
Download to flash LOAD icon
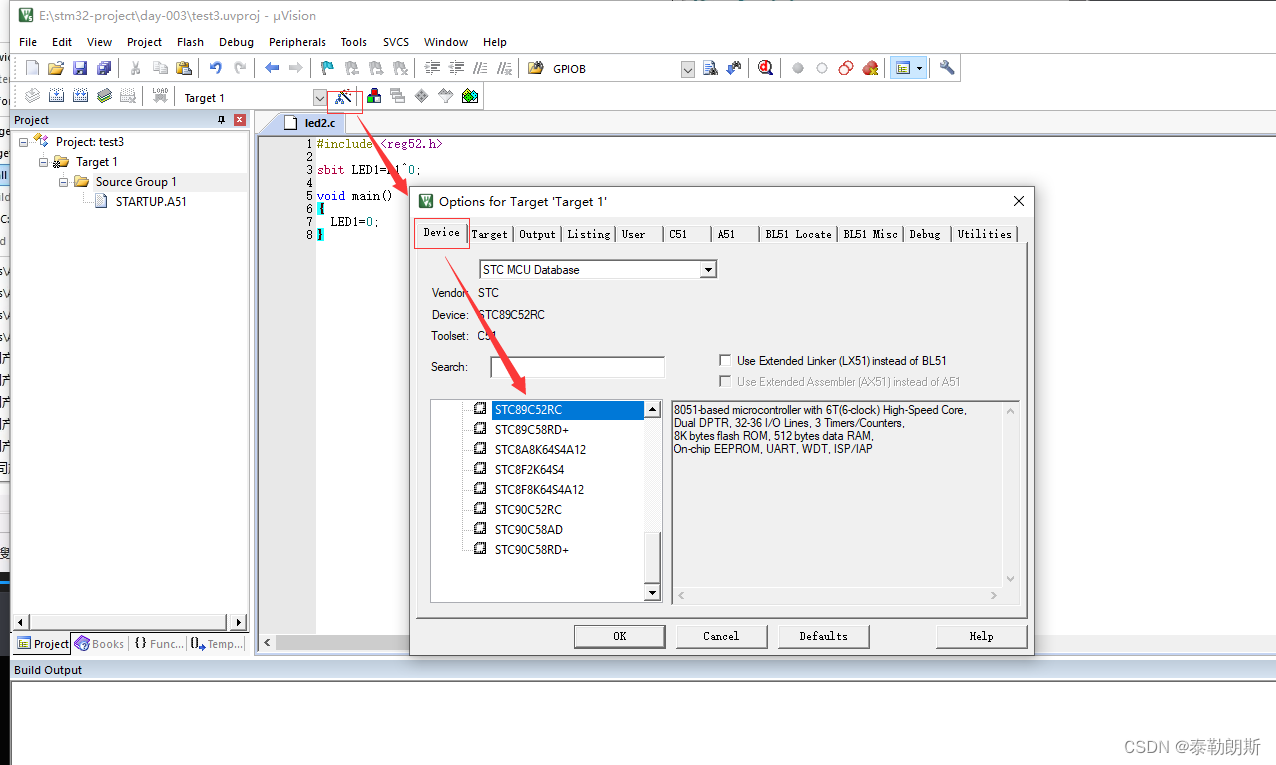160,96
